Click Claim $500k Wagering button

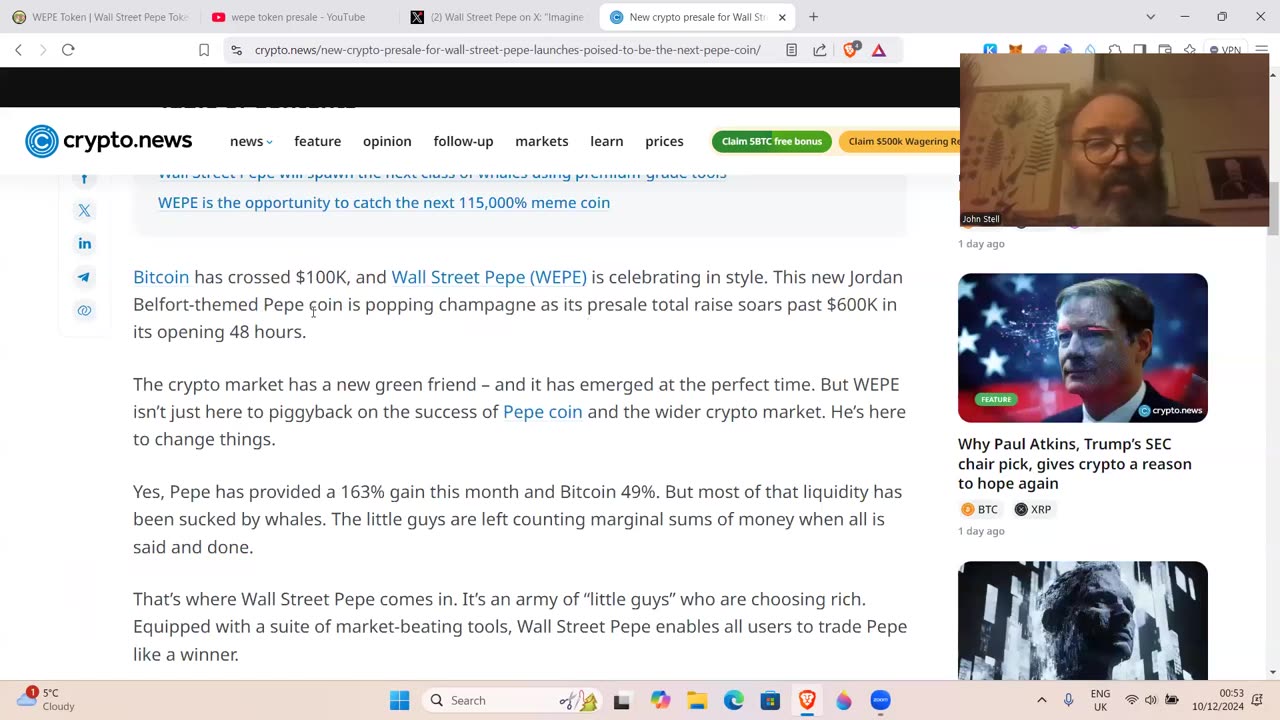pos(900,141)
